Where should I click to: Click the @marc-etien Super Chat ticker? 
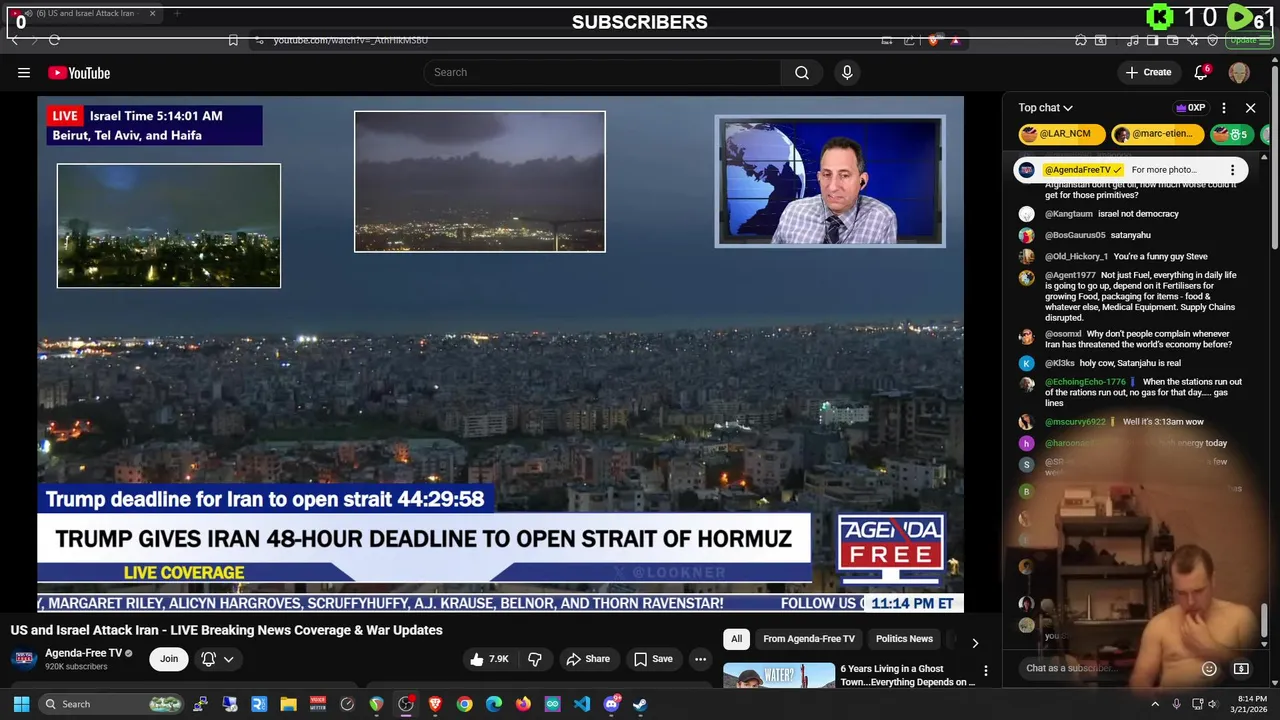coord(1156,134)
